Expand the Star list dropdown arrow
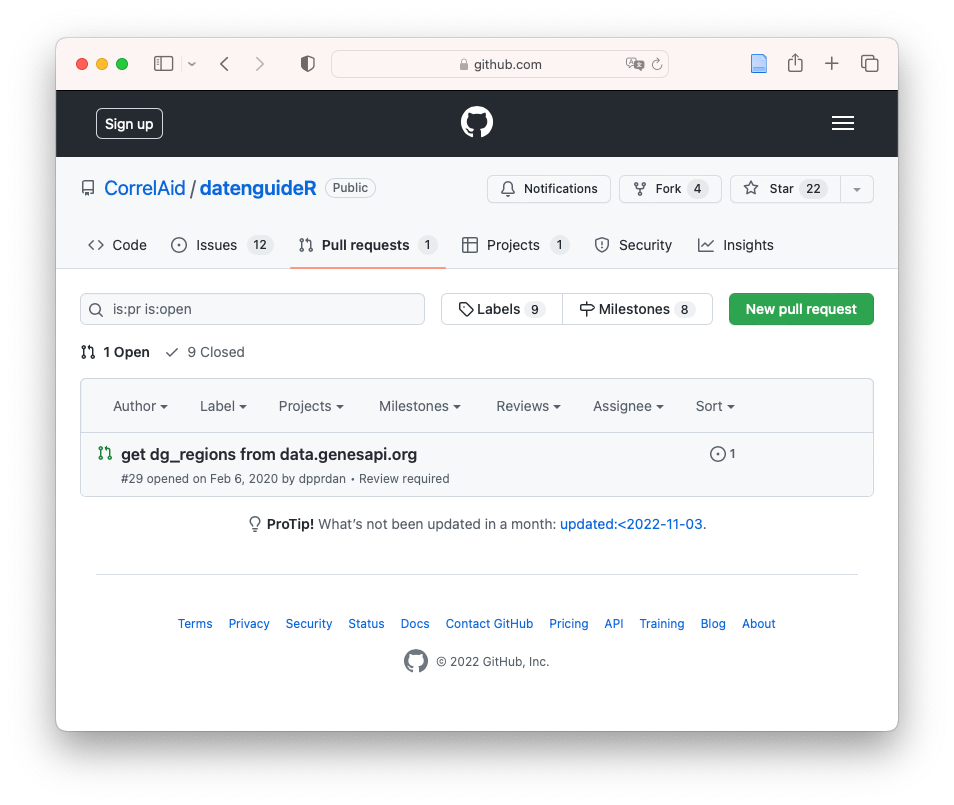954x805 pixels. (x=857, y=189)
